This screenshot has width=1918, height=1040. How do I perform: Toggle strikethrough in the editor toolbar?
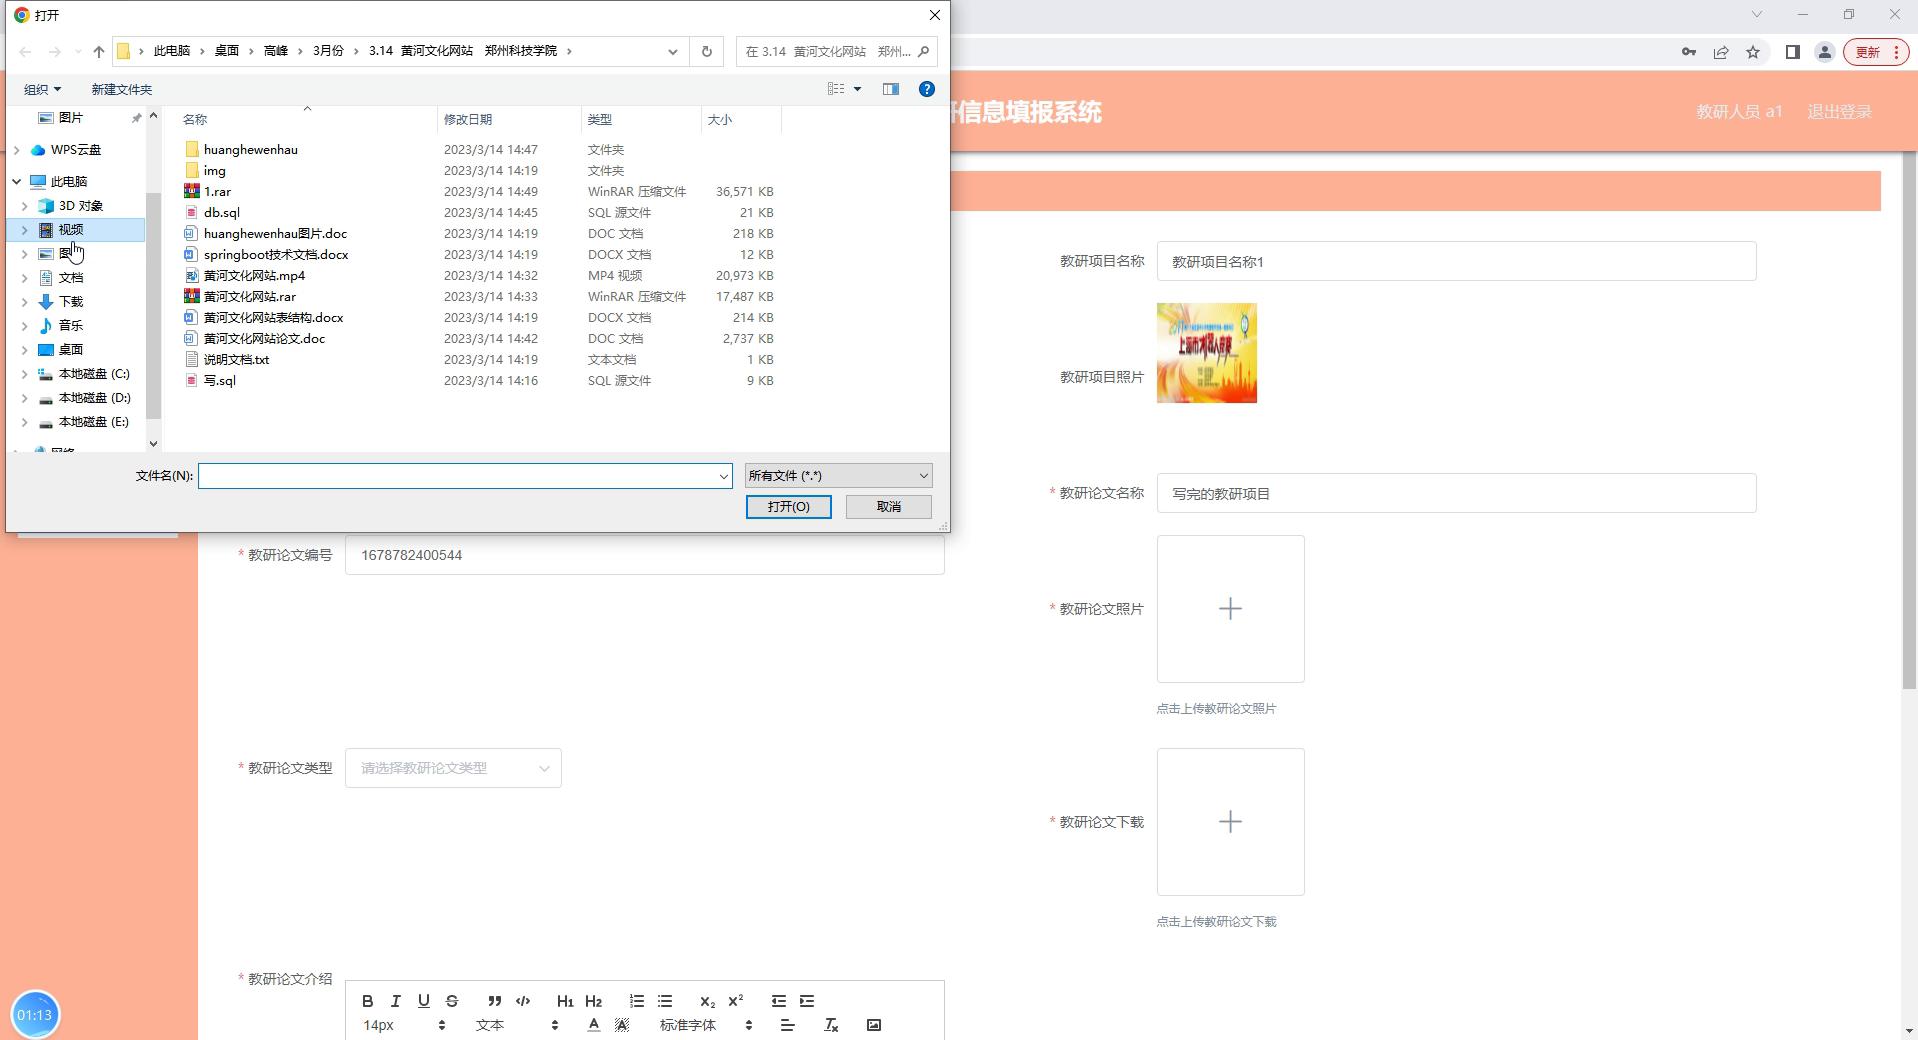coord(451,1001)
